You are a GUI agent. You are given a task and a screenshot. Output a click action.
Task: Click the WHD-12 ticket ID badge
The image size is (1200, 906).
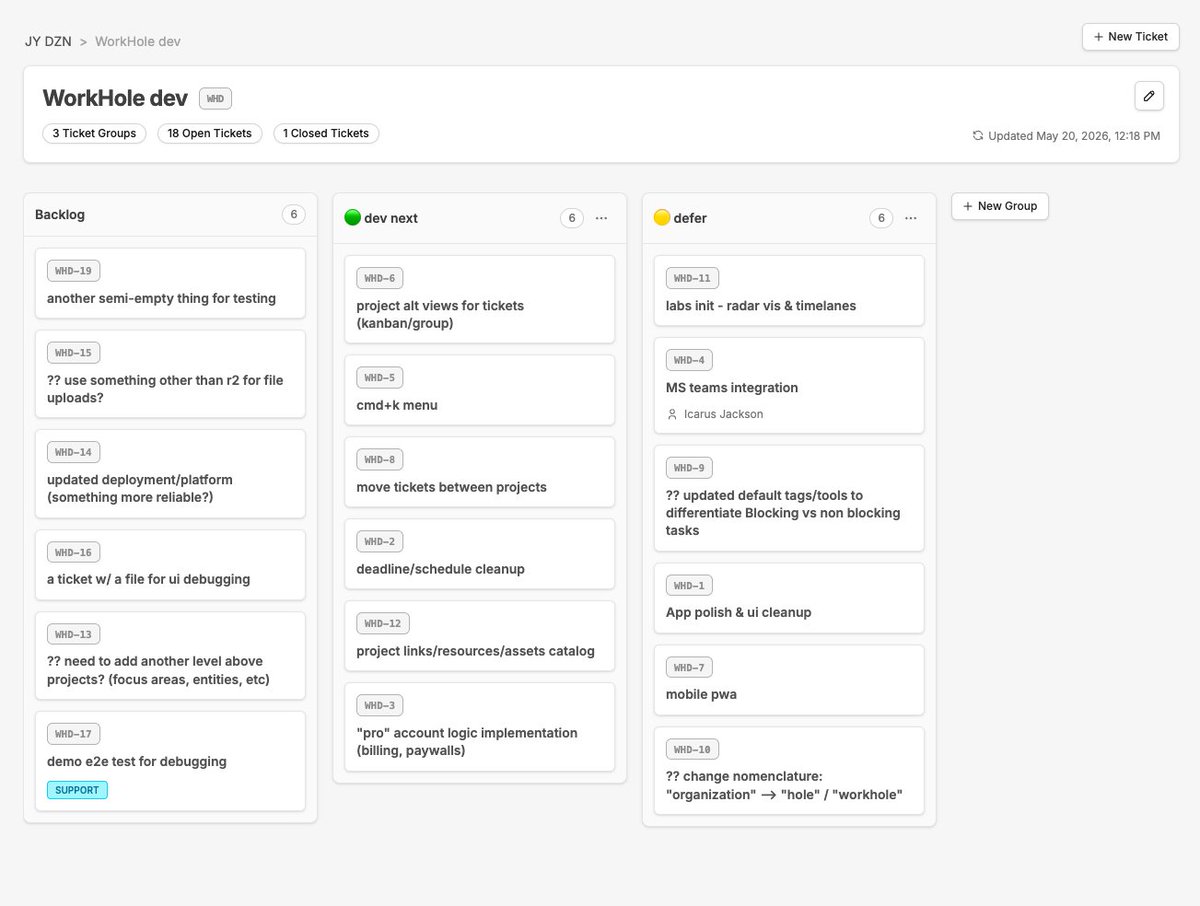coord(383,624)
